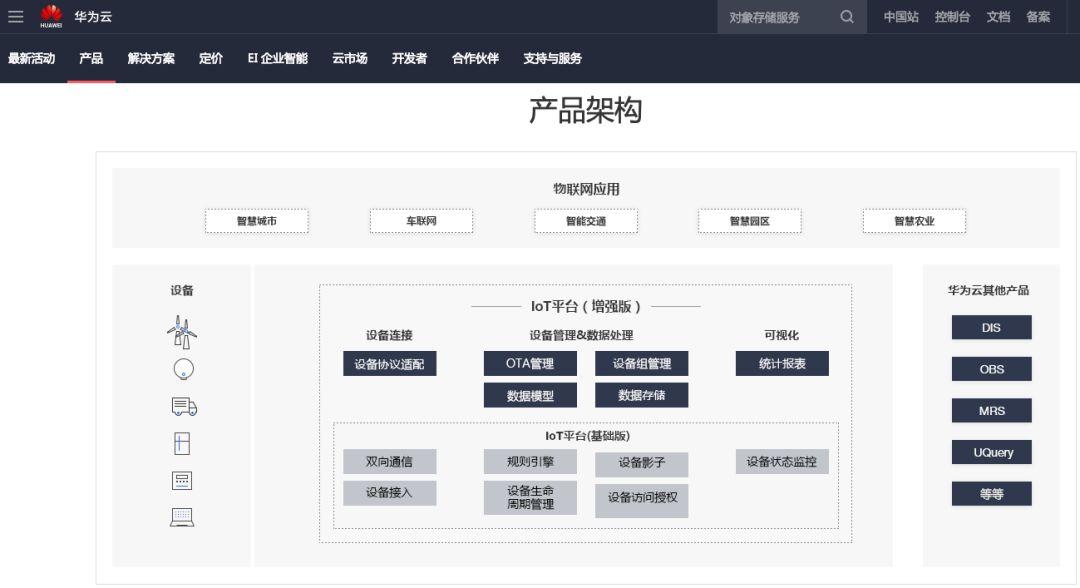Viewport: 1080px width, 588px height.
Task: Click the 设备管理&数据处理 column label
Action: click(581, 335)
